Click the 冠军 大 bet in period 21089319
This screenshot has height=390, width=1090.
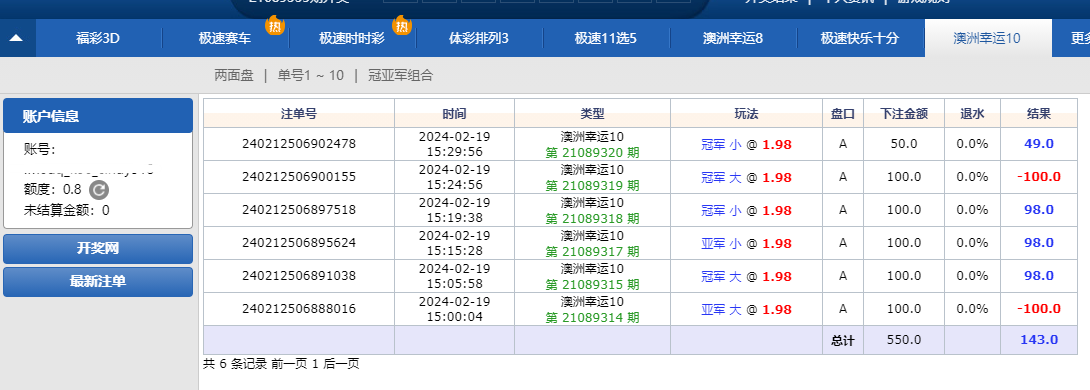(x=722, y=177)
